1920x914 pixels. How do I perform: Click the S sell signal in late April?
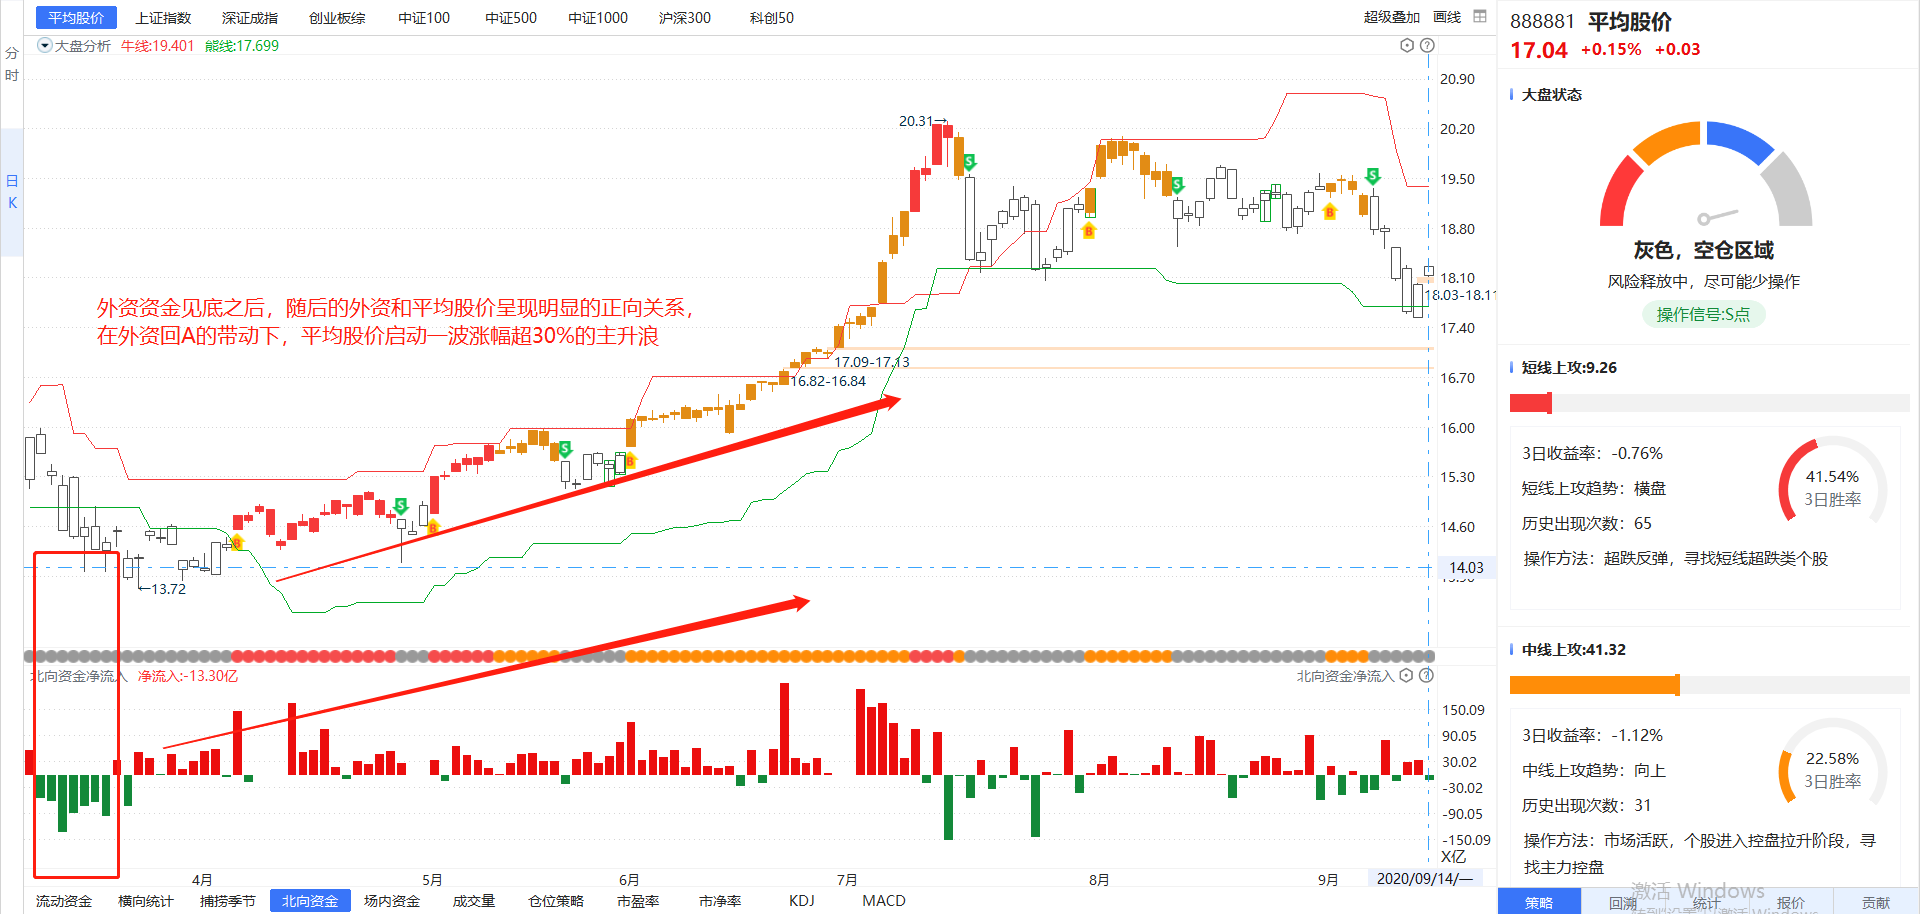(401, 505)
